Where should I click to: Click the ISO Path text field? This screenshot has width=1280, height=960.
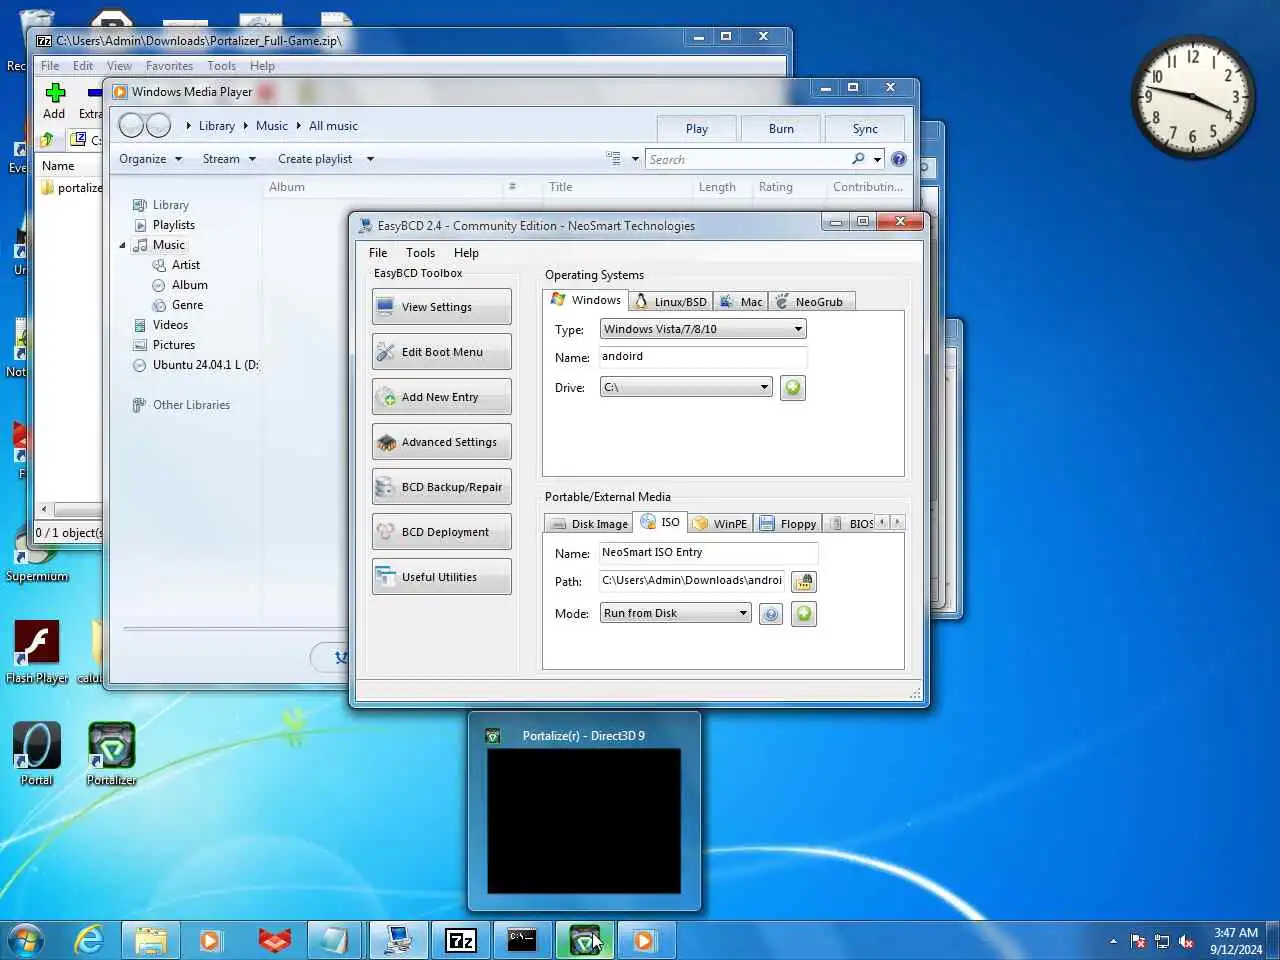click(692, 580)
